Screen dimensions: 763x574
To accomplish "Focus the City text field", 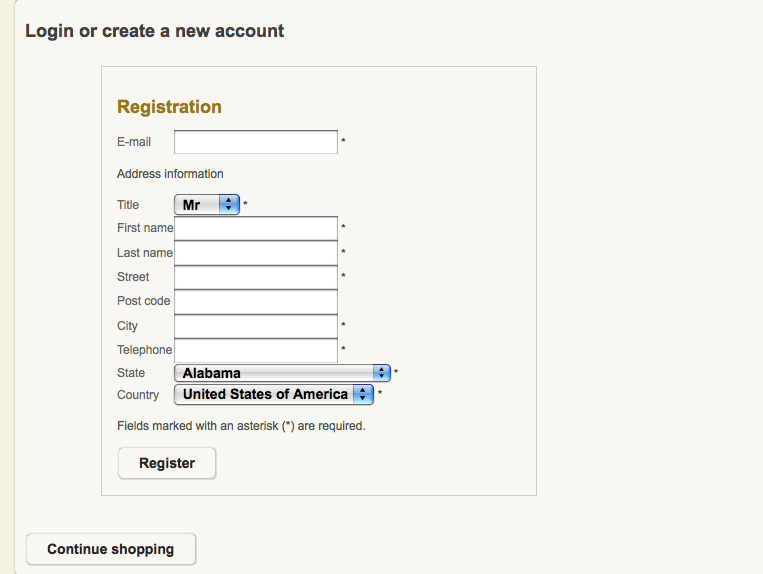I will pos(256,326).
